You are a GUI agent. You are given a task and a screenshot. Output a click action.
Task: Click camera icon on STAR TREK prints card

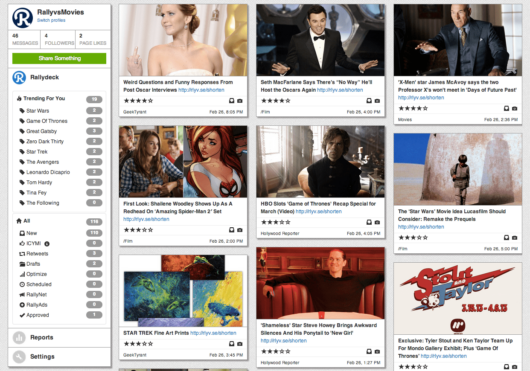[240, 344]
